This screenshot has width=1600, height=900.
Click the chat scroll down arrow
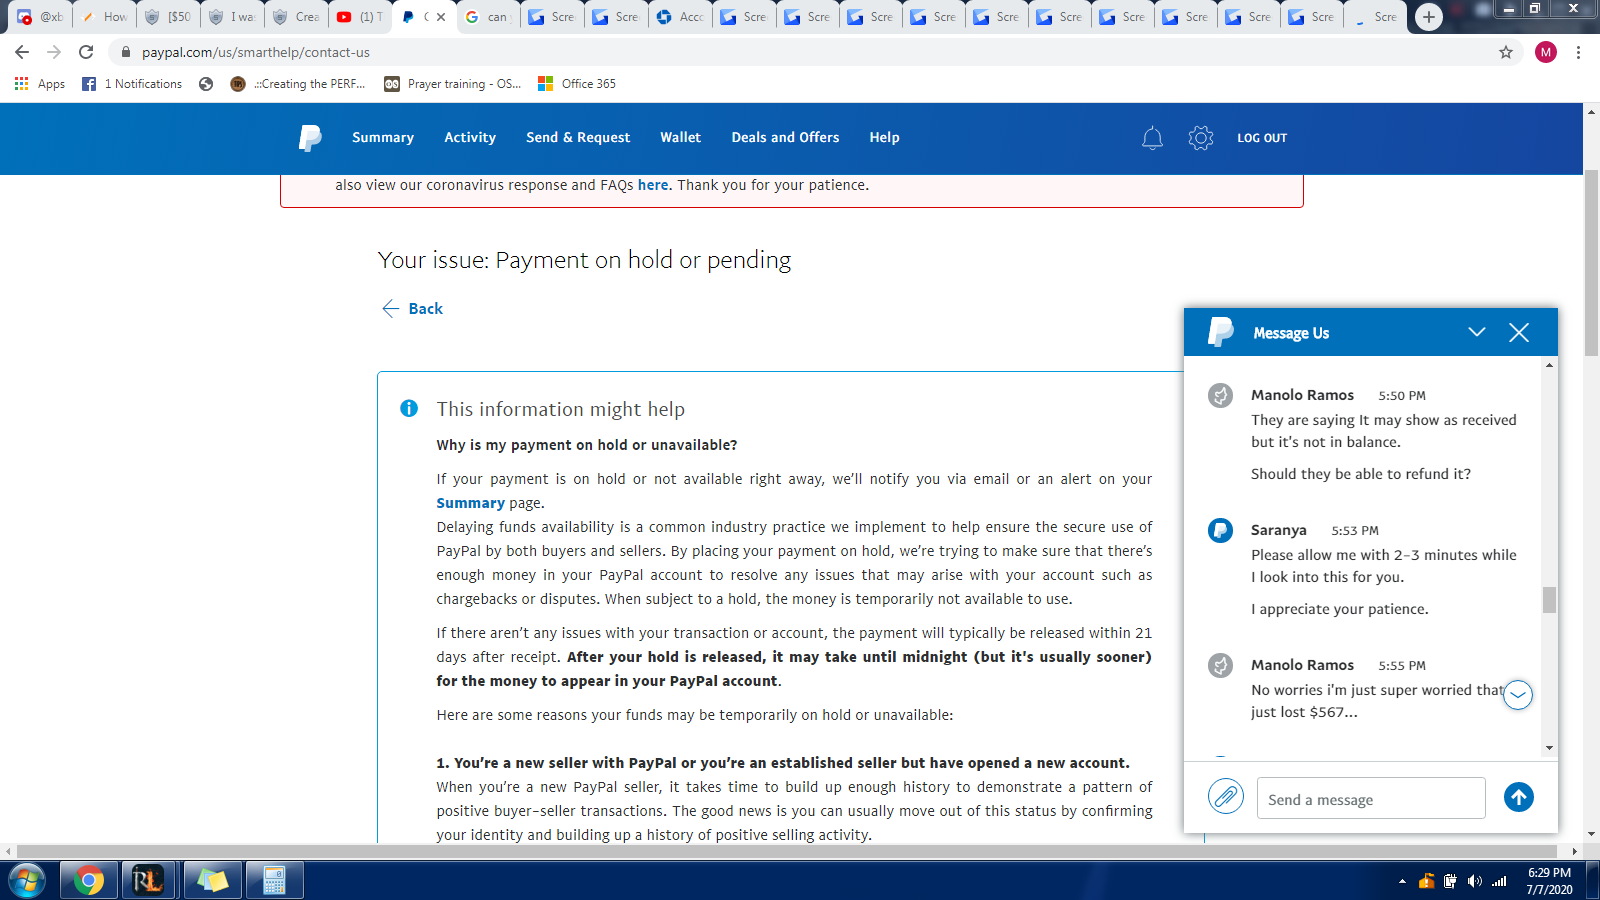[x=1549, y=748]
